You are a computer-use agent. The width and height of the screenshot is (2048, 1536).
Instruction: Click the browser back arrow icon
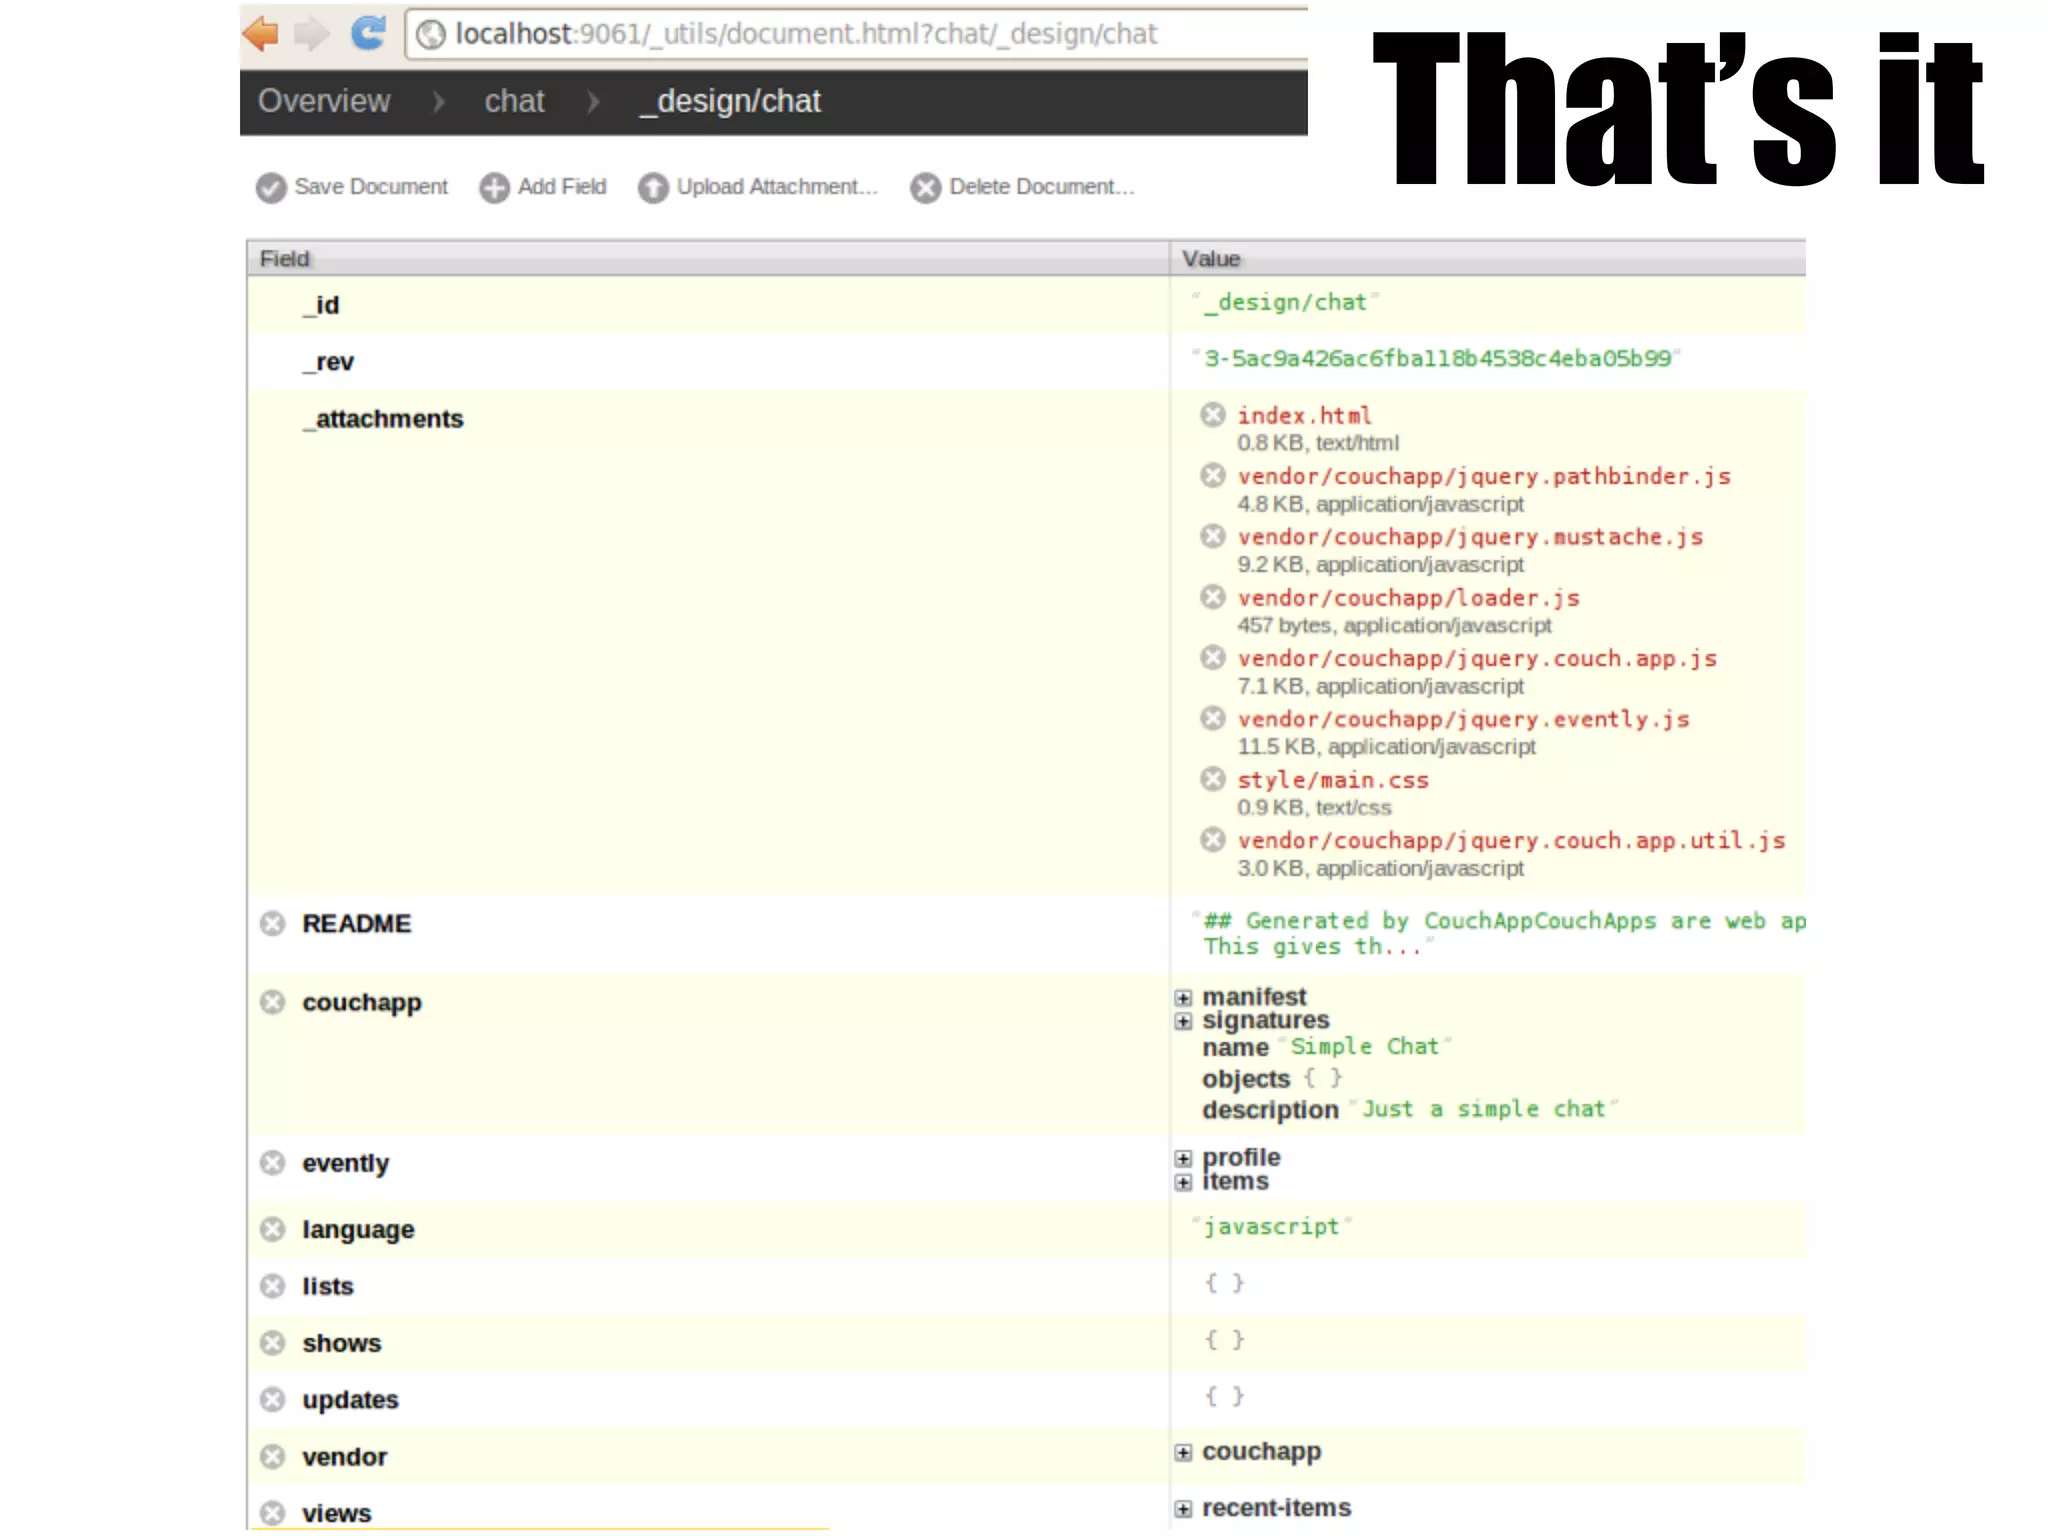click(x=261, y=34)
